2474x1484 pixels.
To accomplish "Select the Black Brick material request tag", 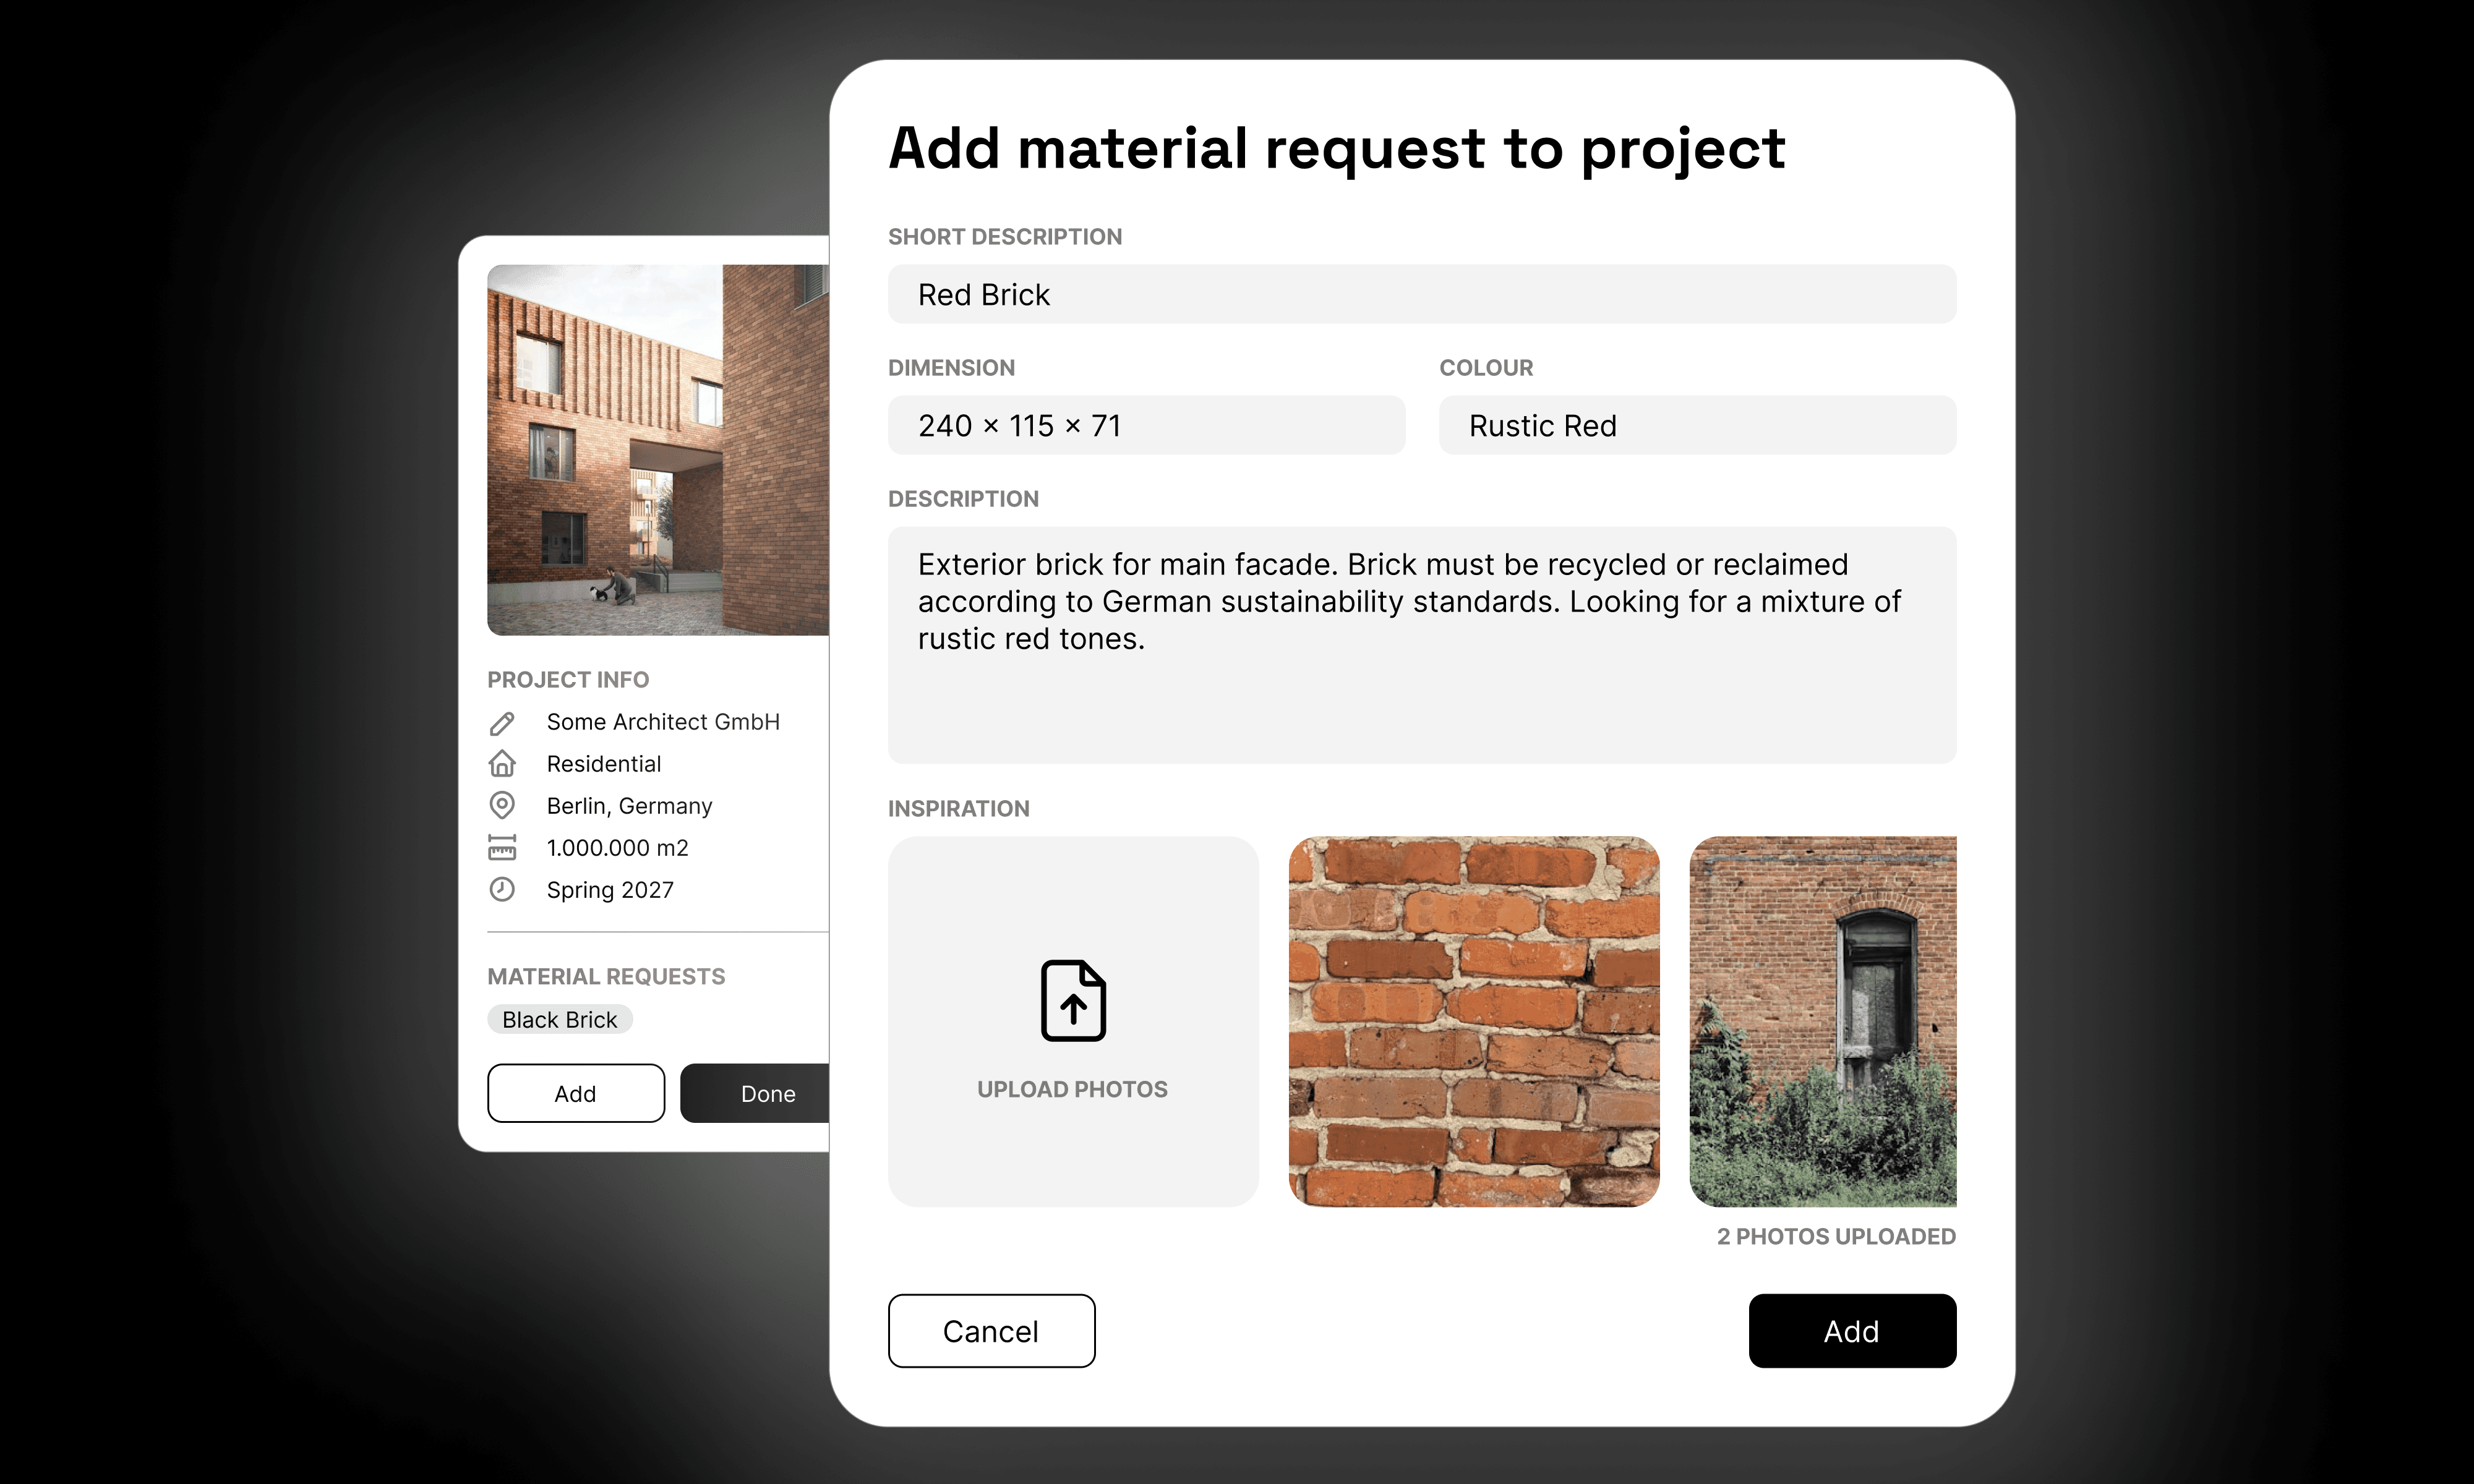I will click(x=559, y=1020).
